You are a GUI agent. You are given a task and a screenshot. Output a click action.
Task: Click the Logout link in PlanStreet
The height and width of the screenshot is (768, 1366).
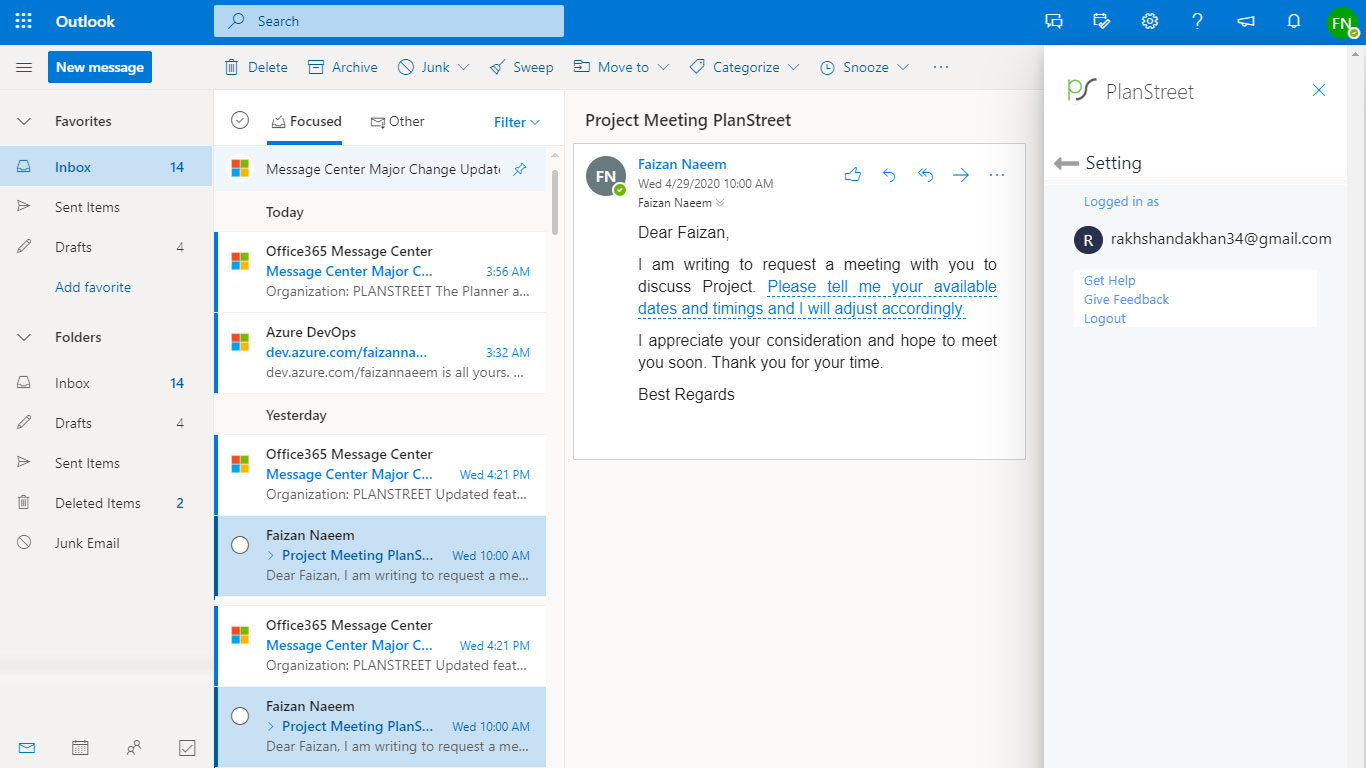pos(1105,318)
